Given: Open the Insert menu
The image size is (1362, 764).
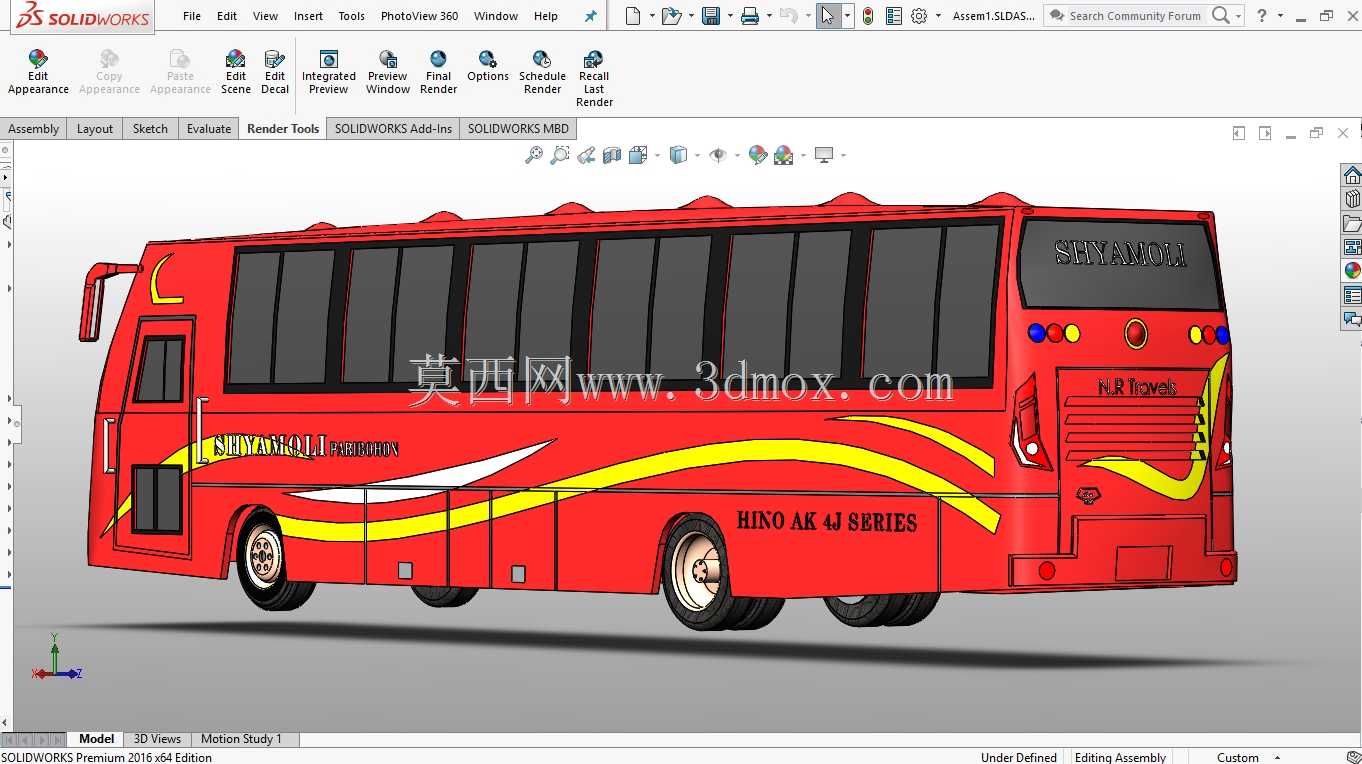Looking at the screenshot, I should [308, 16].
